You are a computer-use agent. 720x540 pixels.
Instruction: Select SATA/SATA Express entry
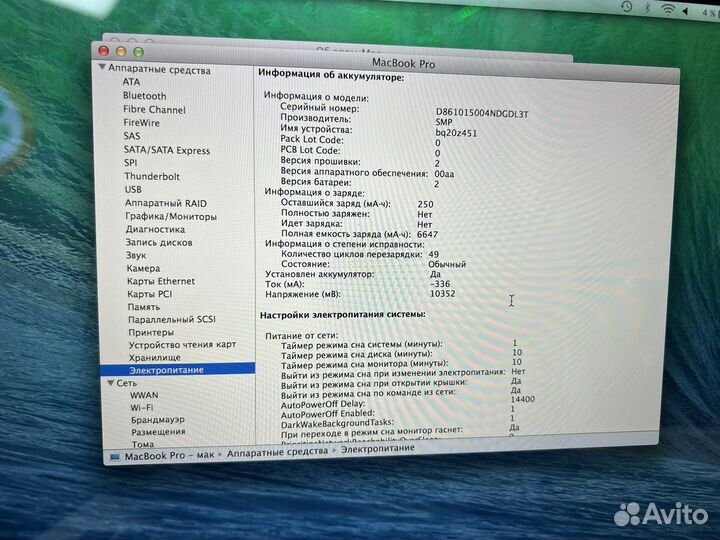tap(167, 150)
